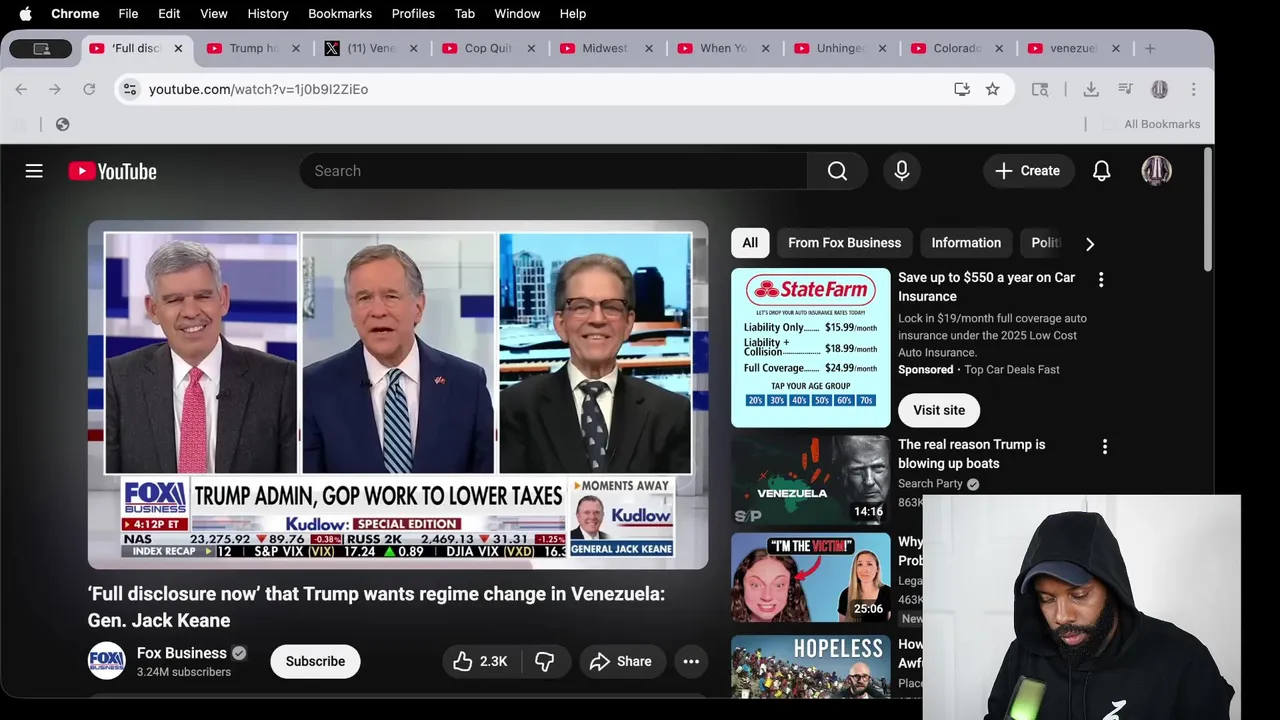
Task: Select the 'All' filter chip
Action: (750, 243)
